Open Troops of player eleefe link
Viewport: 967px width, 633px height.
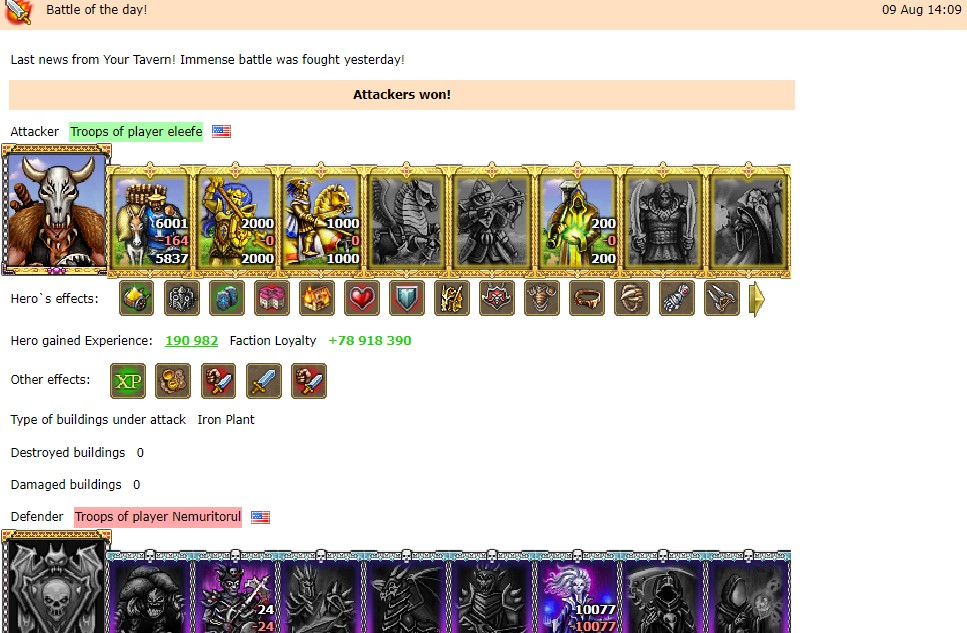pyautogui.click(x=136, y=131)
